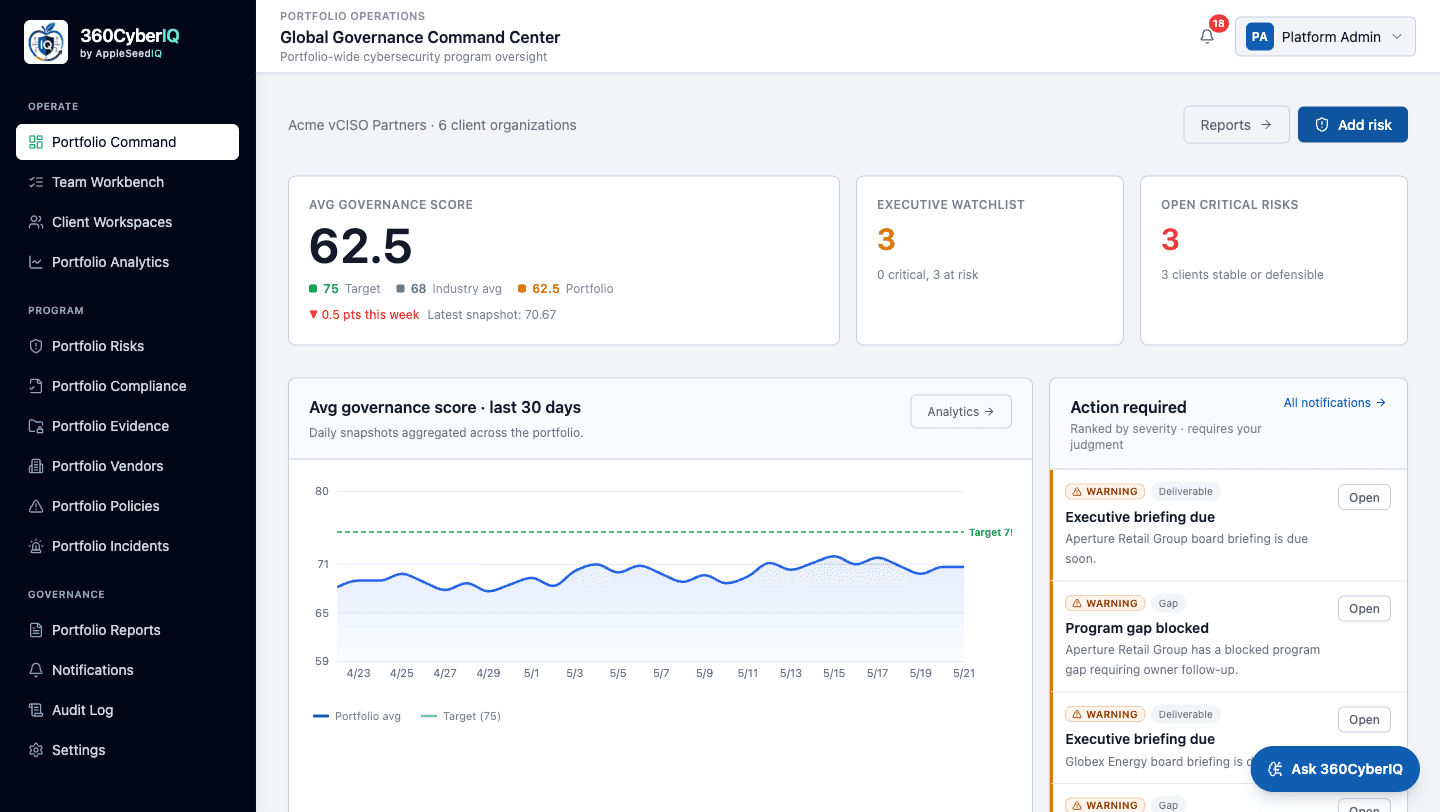
Task: Open Client Workspaces in sidebar
Action: point(127,222)
